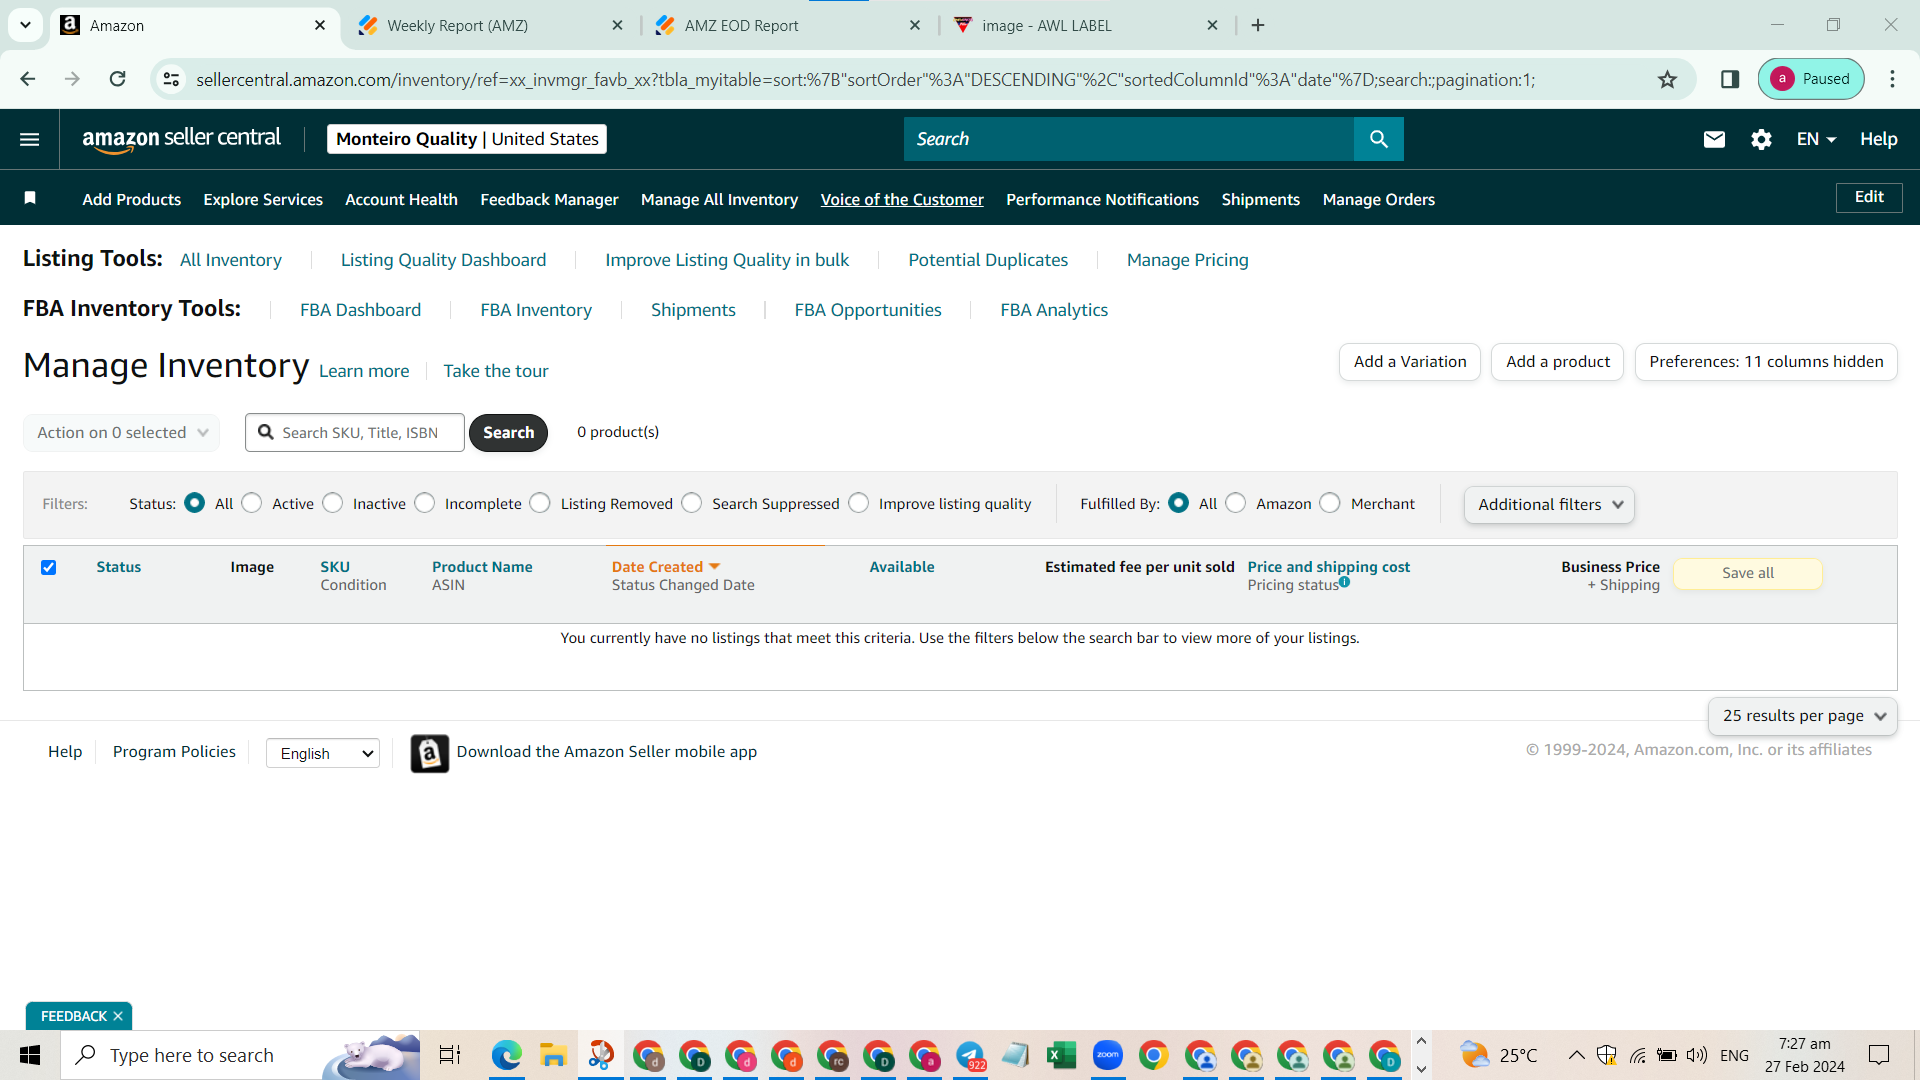Select the Inactive status filter
This screenshot has height=1080, width=1920.
click(333, 503)
